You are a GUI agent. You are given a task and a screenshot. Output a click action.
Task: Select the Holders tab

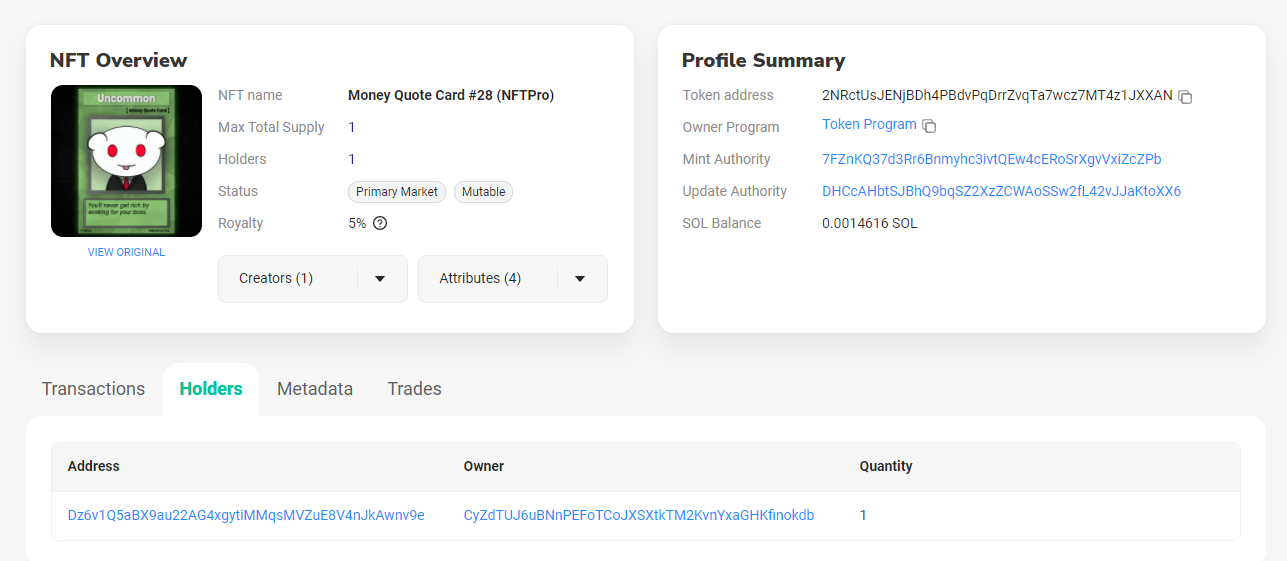[211, 389]
